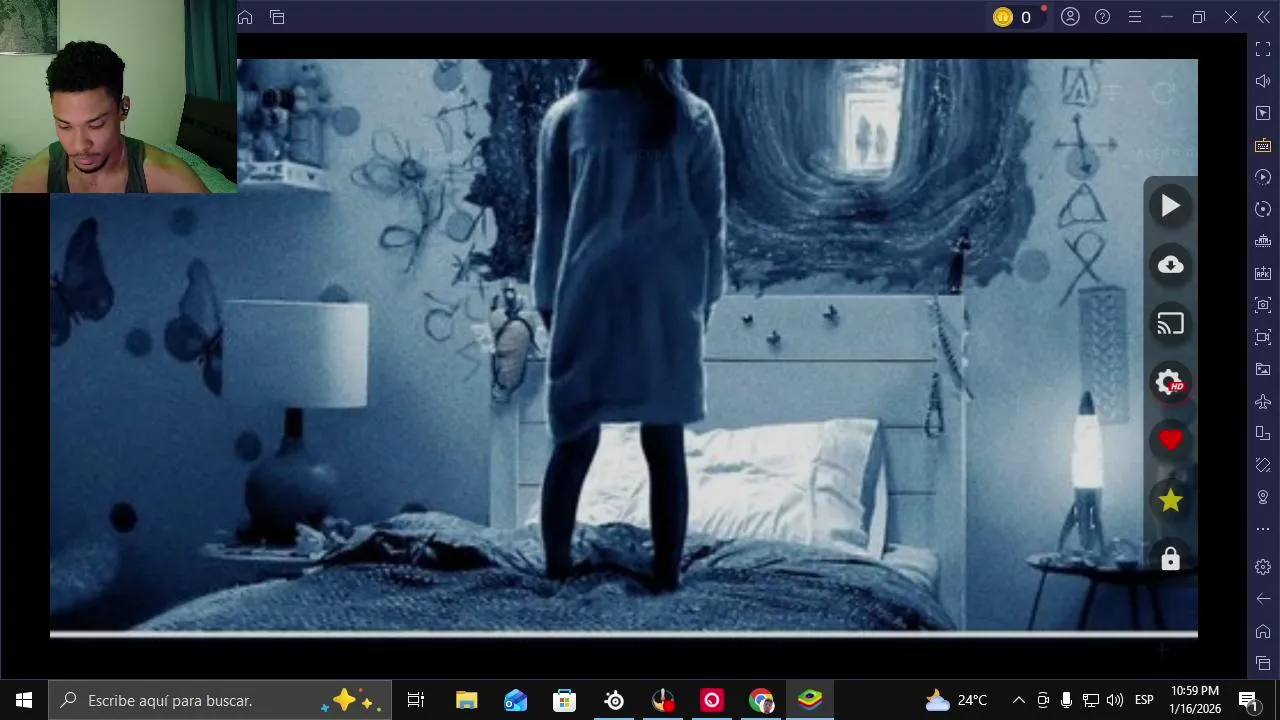The image size is (1280, 720).
Task: Tap the cloud download icon
Action: 1170,265
